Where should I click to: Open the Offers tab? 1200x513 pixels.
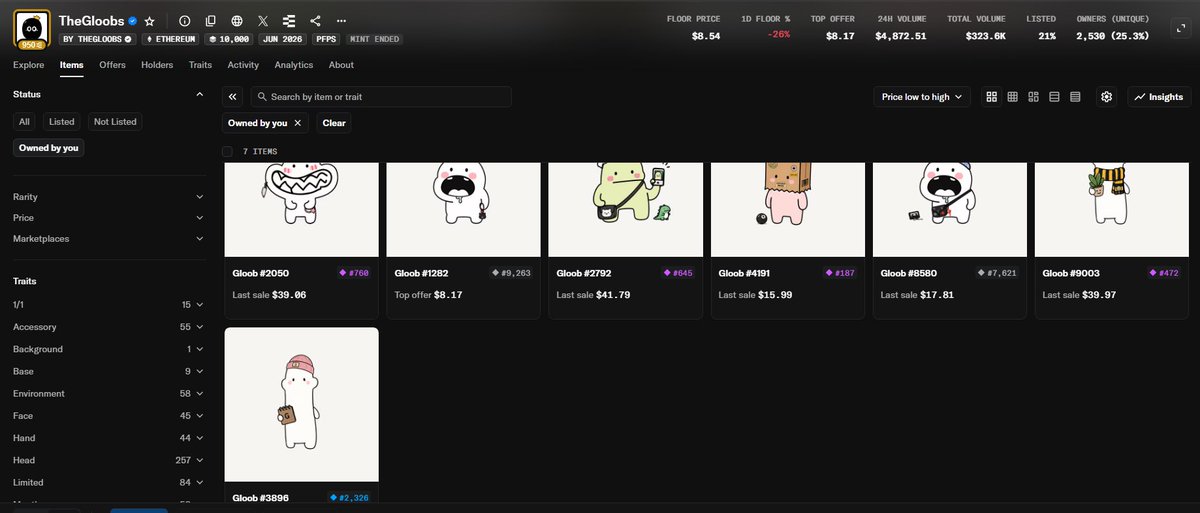click(x=112, y=65)
